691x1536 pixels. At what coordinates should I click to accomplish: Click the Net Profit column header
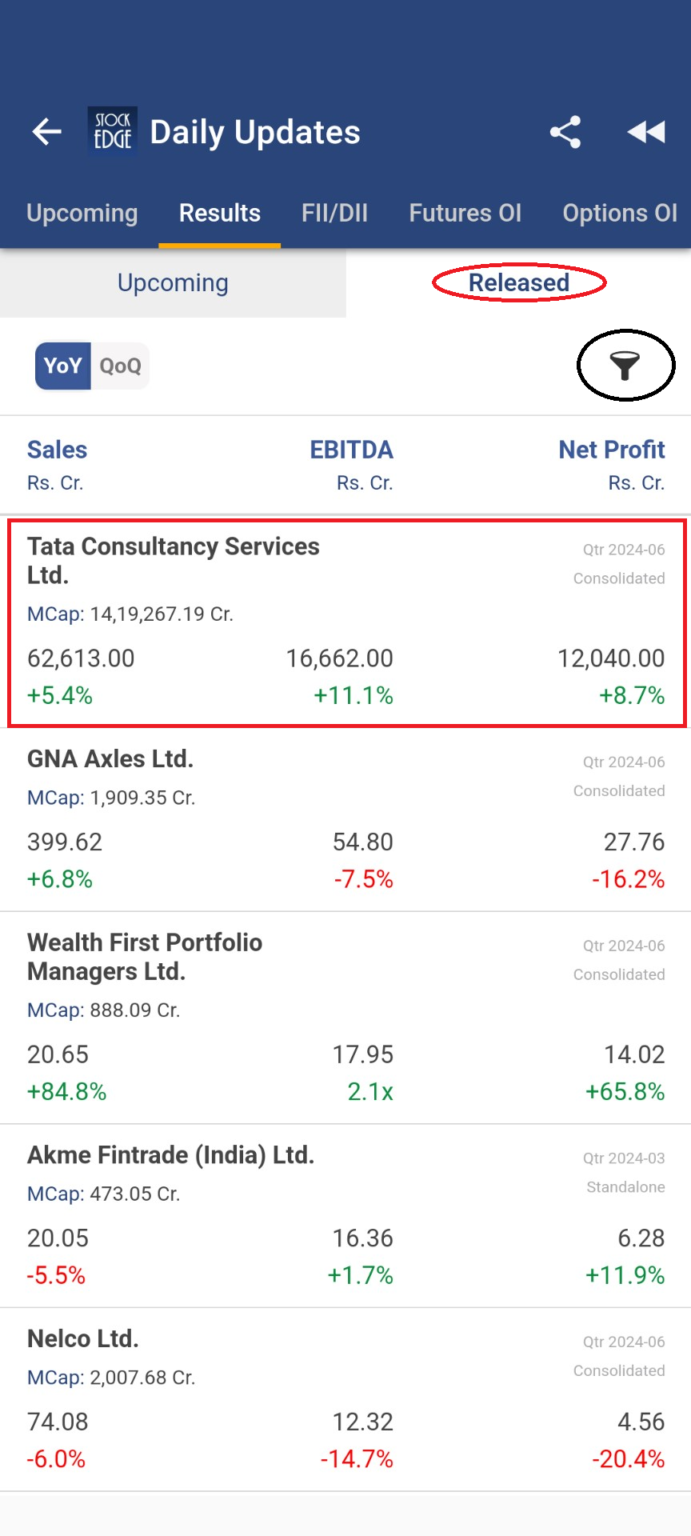611,450
